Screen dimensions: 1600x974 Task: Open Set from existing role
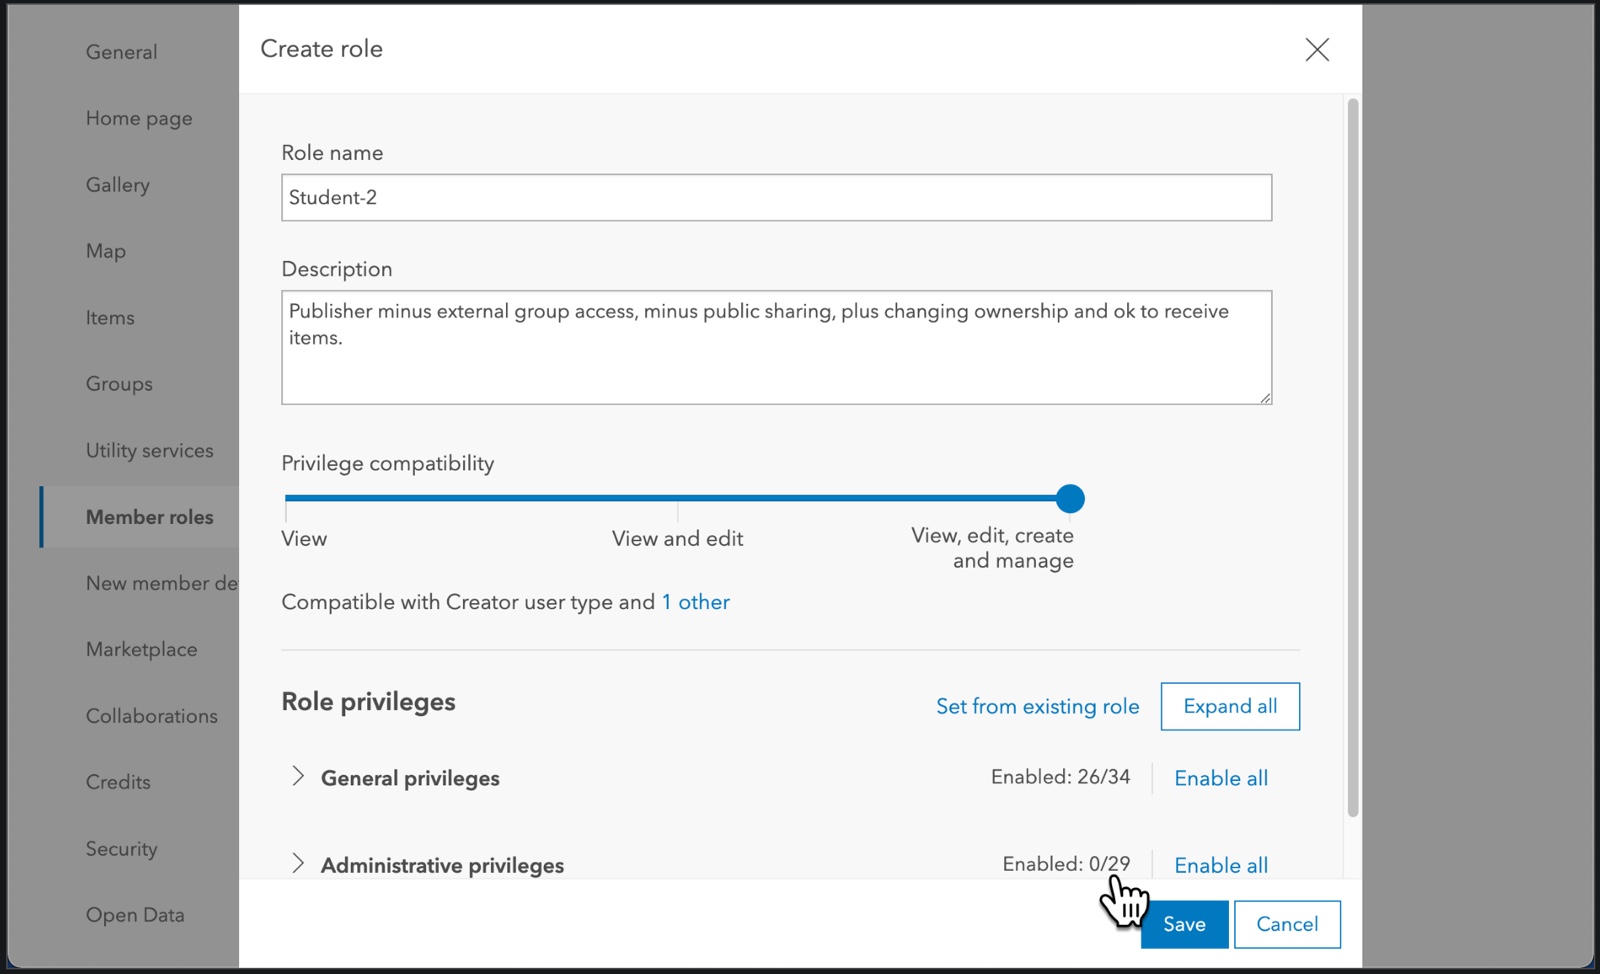point(1037,706)
